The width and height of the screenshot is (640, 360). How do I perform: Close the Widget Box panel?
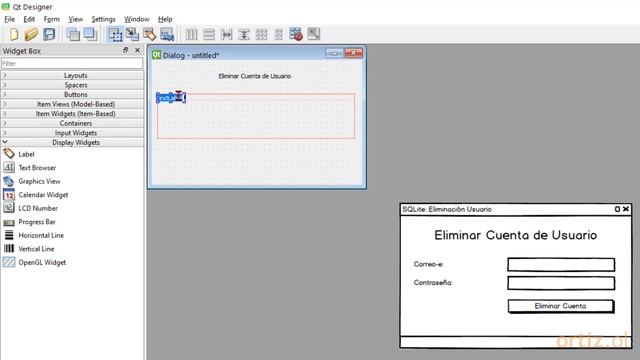pyautogui.click(x=138, y=50)
